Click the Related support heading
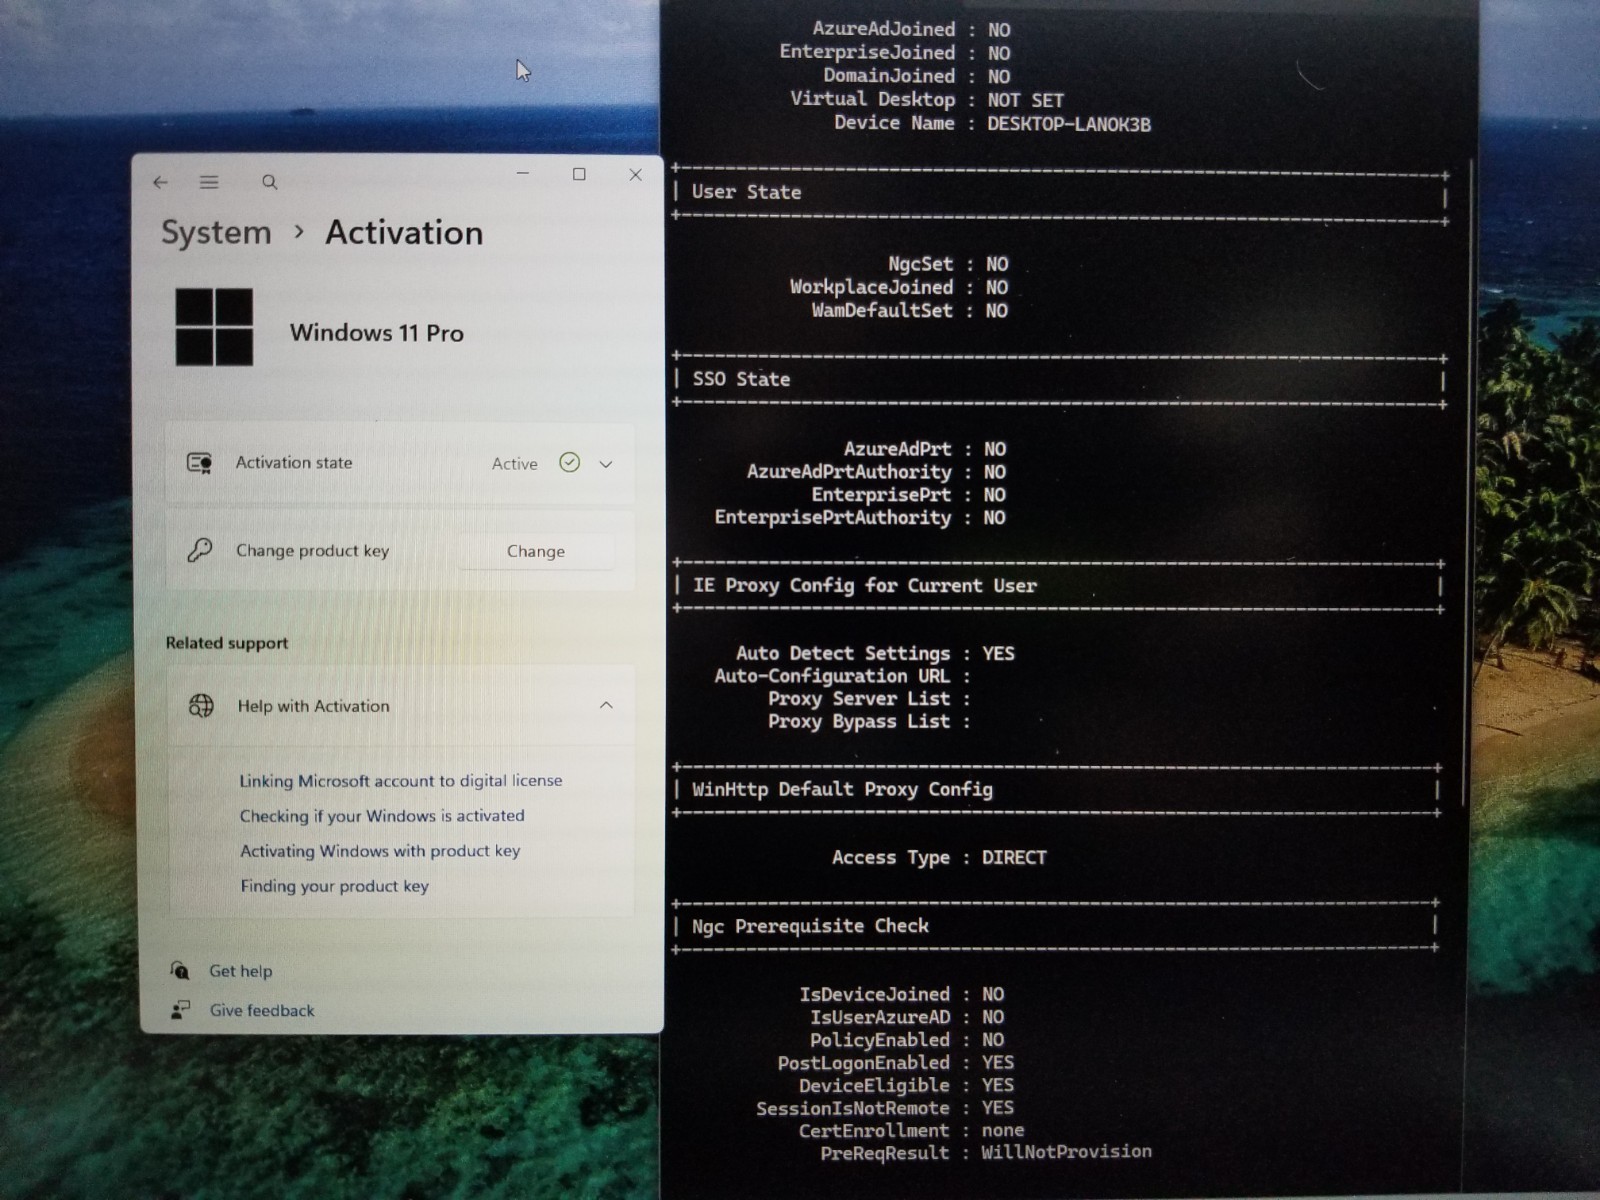The width and height of the screenshot is (1600, 1200). pyautogui.click(x=227, y=643)
